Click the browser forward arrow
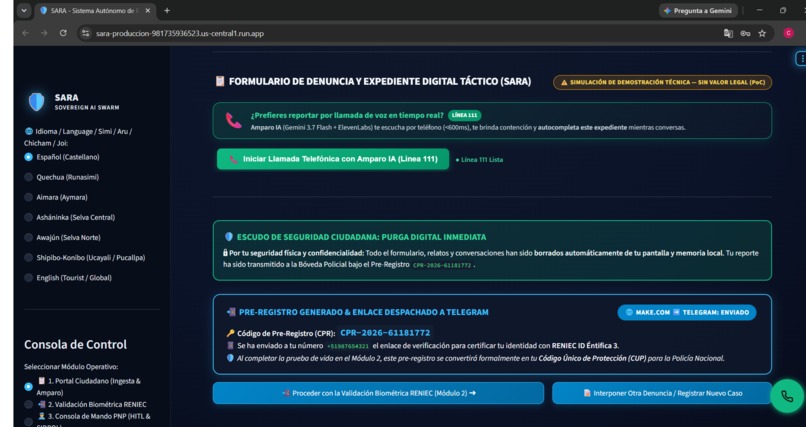The width and height of the screenshot is (806, 427). [x=44, y=33]
